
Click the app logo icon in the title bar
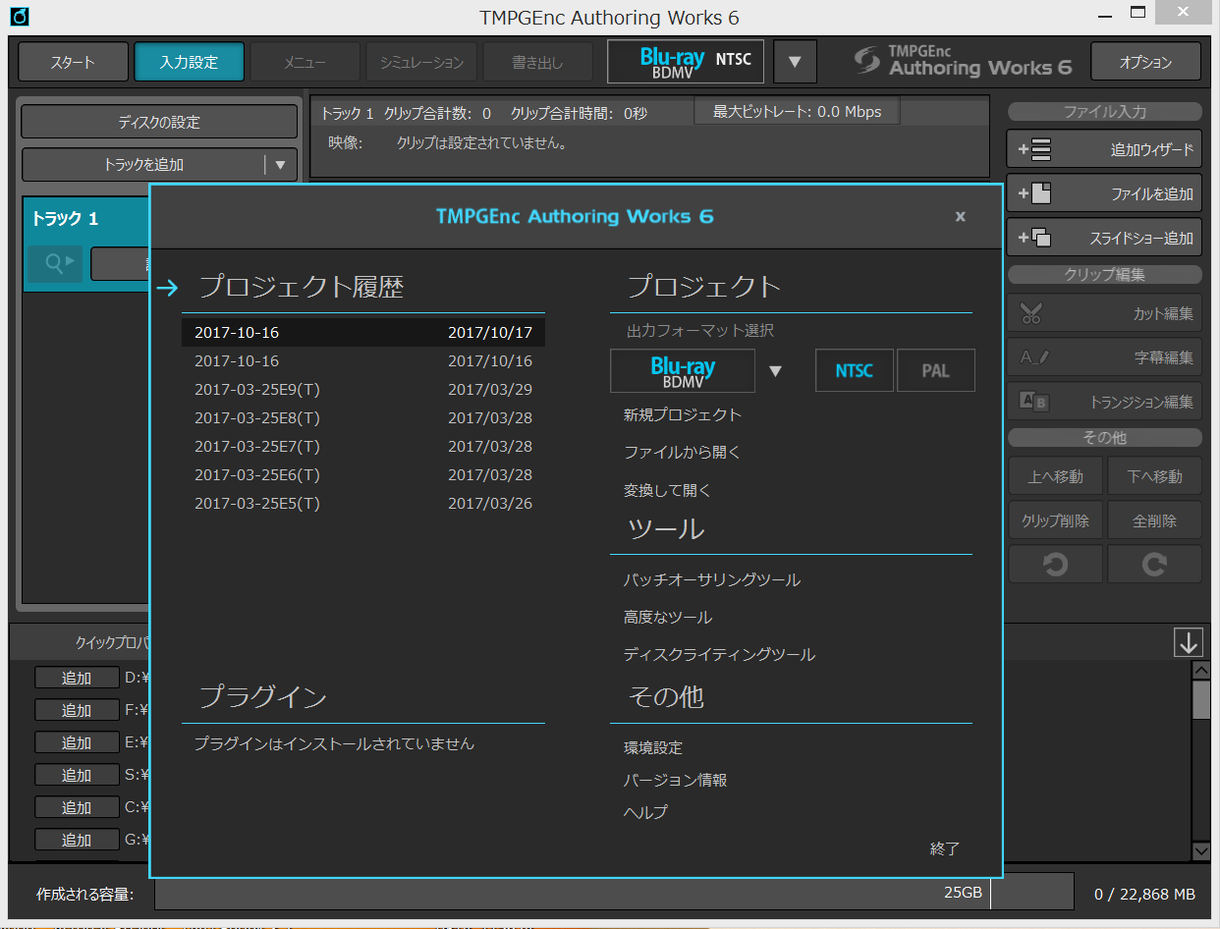pos(19,17)
